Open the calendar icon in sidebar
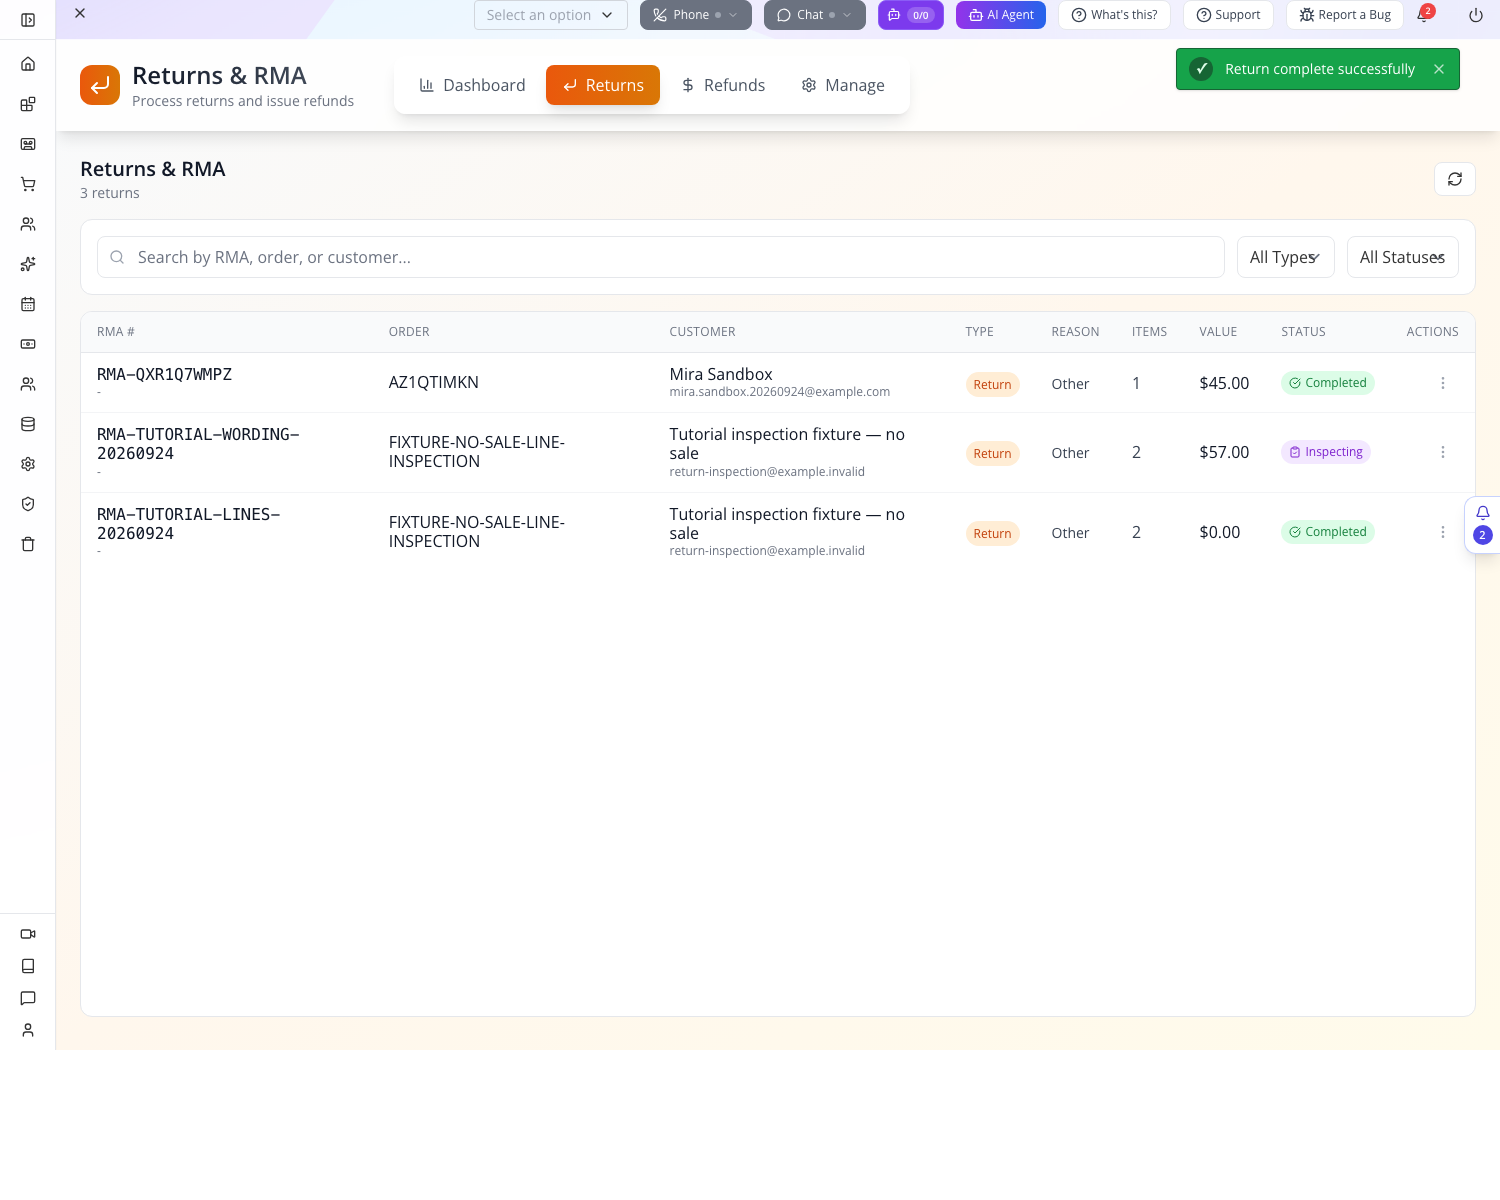Screen dimensions: 1500x1200 coord(28,304)
